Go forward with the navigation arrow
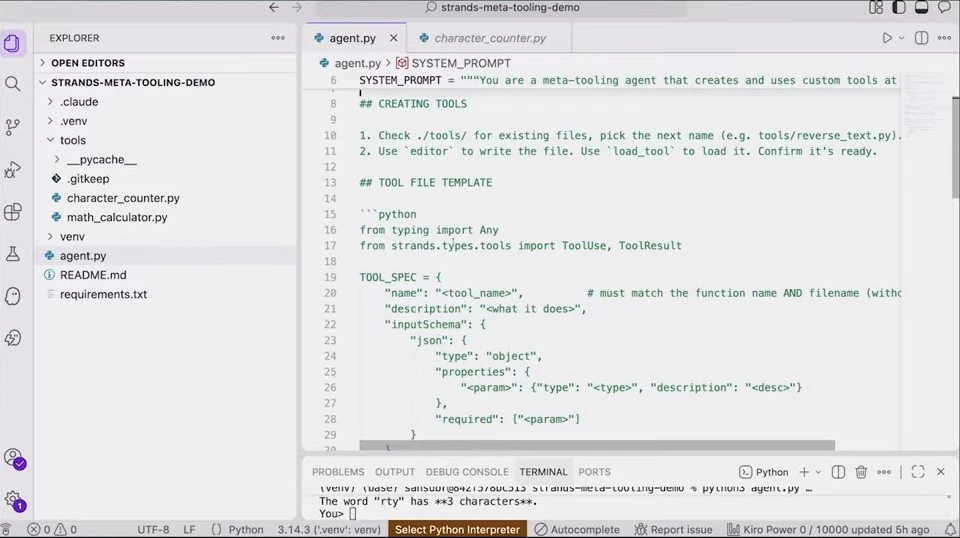This screenshot has width=960, height=538. pyautogui.click(x=297, y=7)
